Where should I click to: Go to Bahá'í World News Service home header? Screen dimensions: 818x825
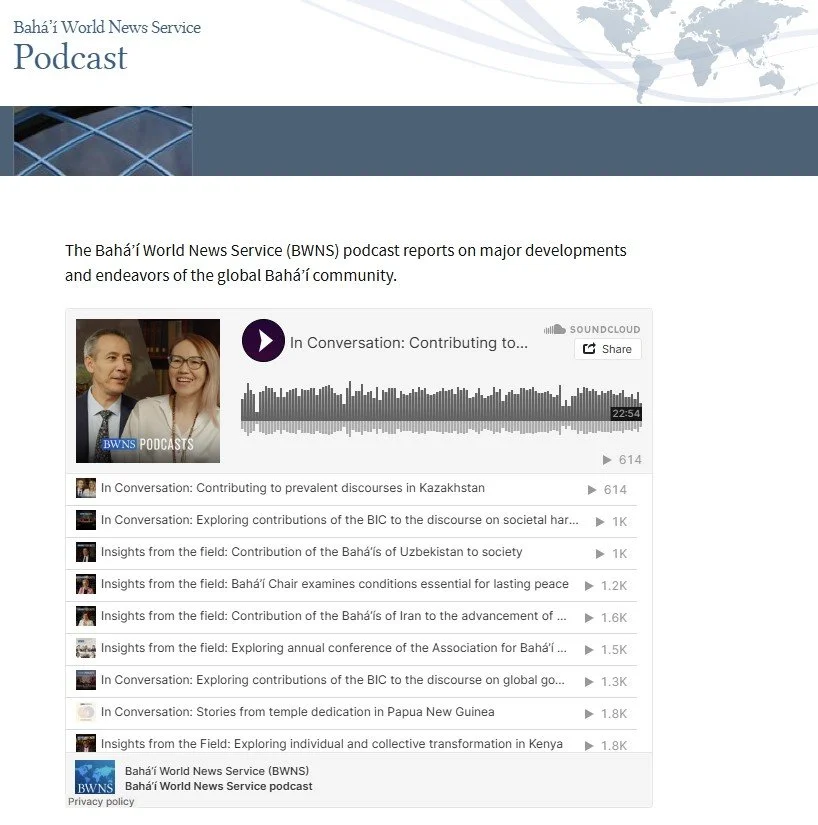tap(107, 27)
